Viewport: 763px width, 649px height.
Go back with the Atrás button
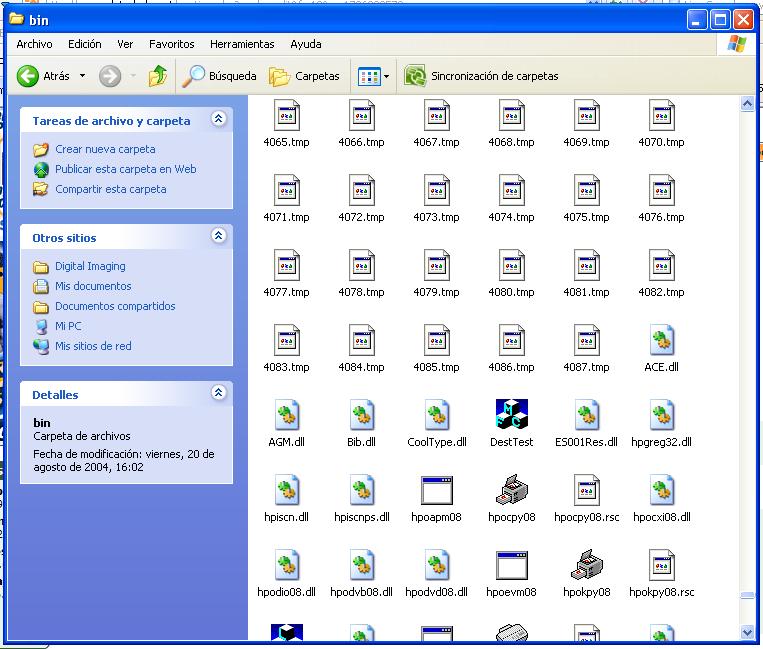pyautogui.click(x=43, y=76)
